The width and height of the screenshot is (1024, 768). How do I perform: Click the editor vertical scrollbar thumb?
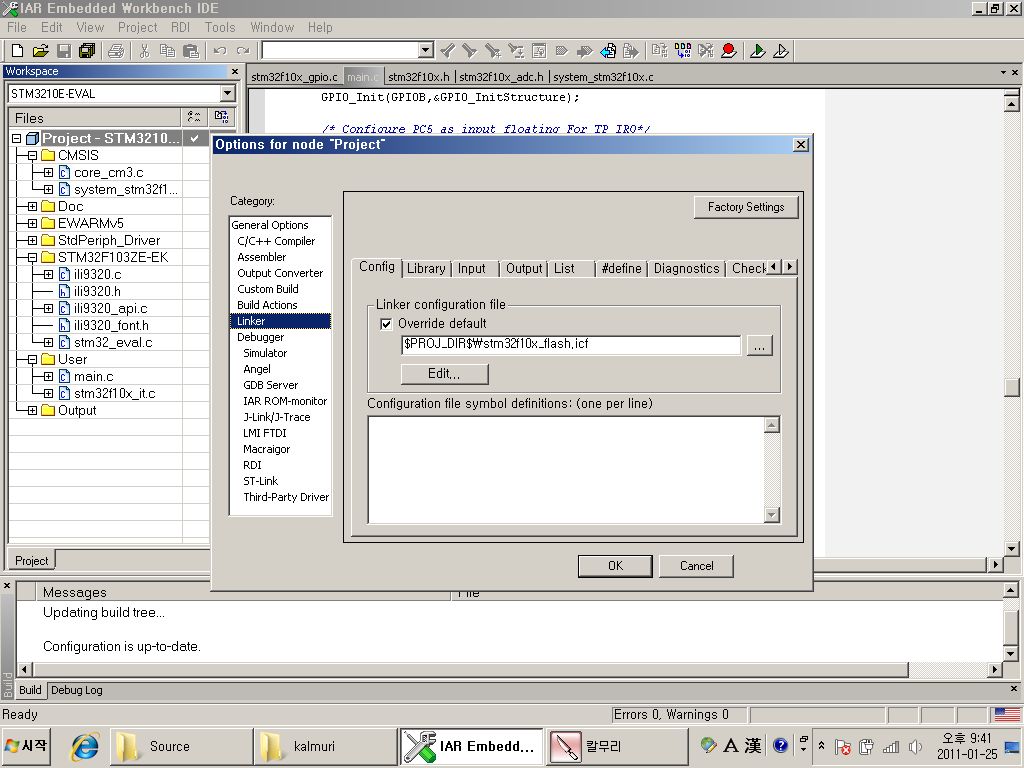(x=1012, y=387)
